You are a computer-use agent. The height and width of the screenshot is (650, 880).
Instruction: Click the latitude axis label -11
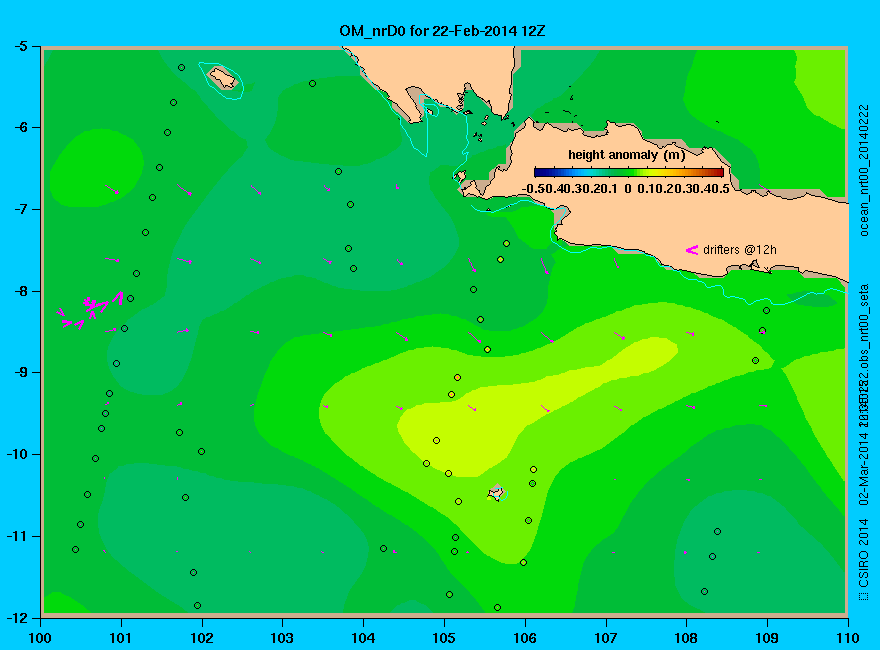(x=16, y=536)
